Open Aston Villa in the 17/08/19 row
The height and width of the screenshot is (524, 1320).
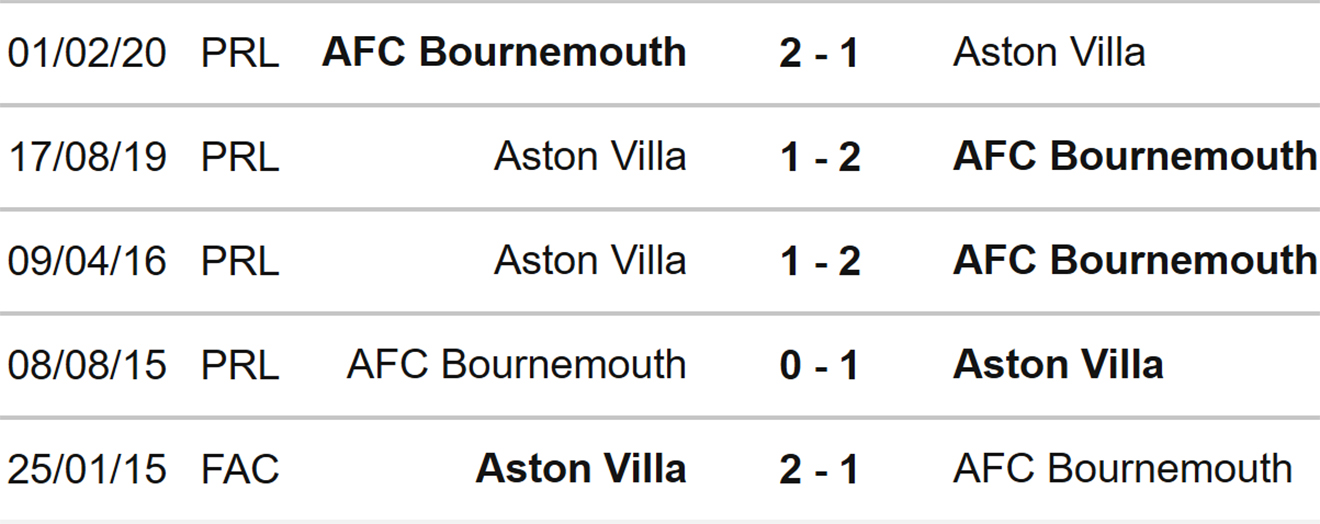point(590,157)
